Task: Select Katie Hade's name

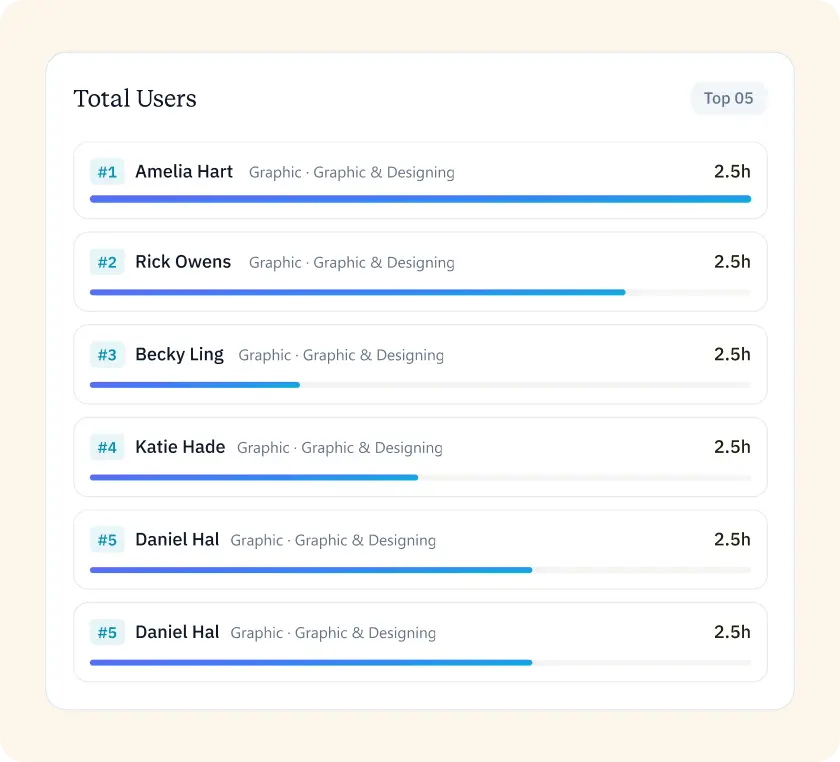Action: [x=180, y=447]
